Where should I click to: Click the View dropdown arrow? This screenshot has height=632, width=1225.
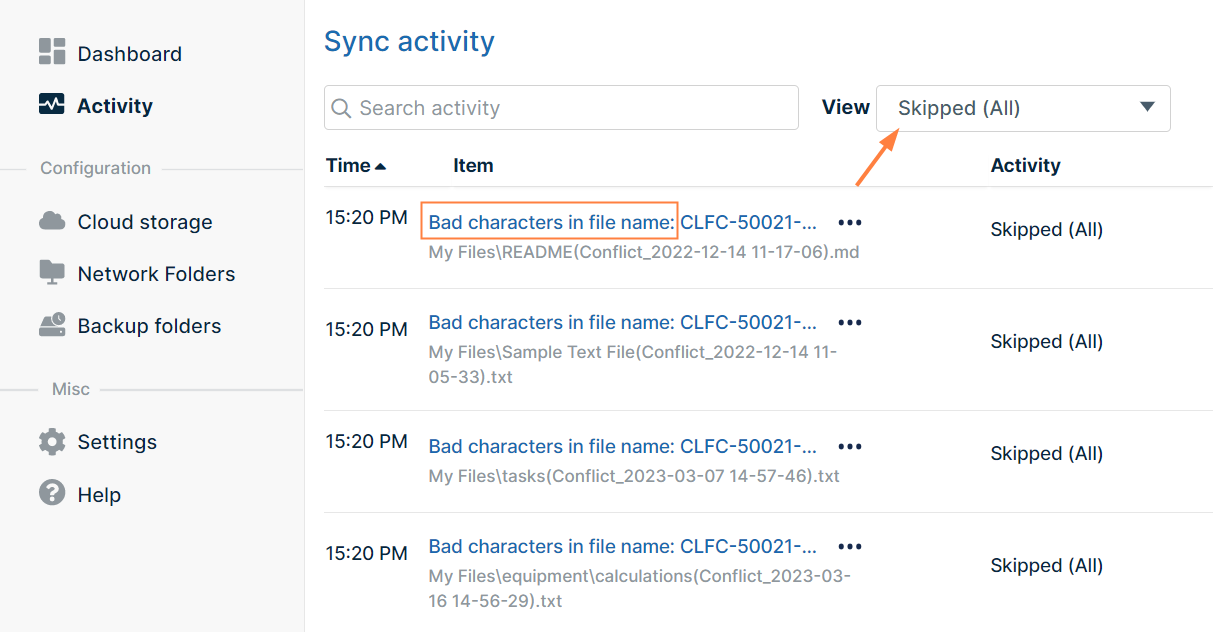(1147, 107)
